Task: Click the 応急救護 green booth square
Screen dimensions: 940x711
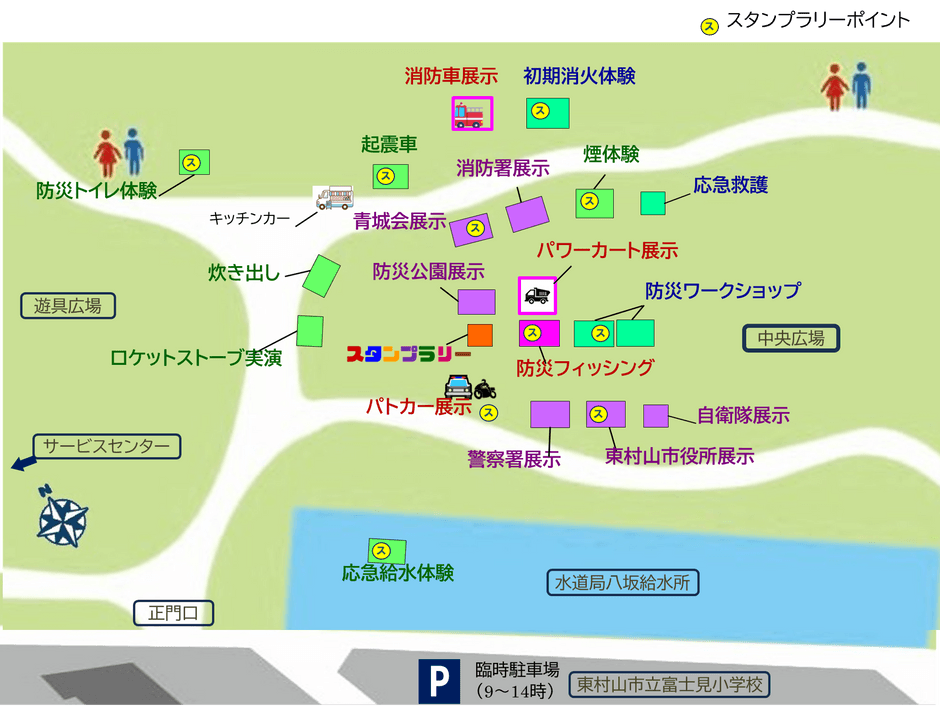Action: (653, 203)
